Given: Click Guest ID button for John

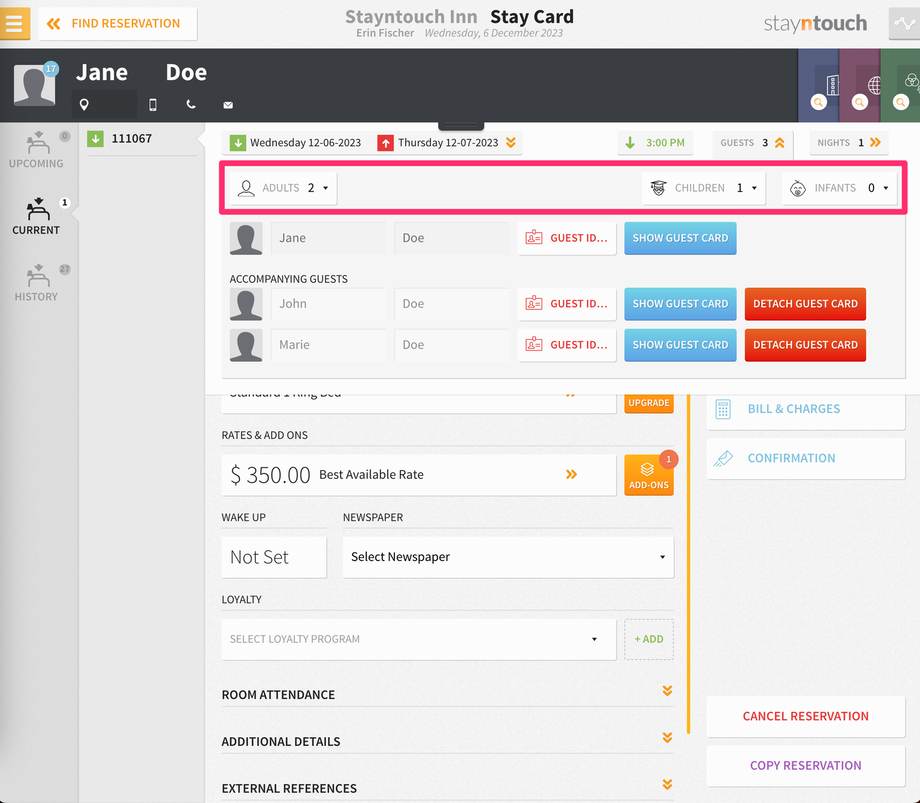Looking at the screenshot, I should (567, 304).
